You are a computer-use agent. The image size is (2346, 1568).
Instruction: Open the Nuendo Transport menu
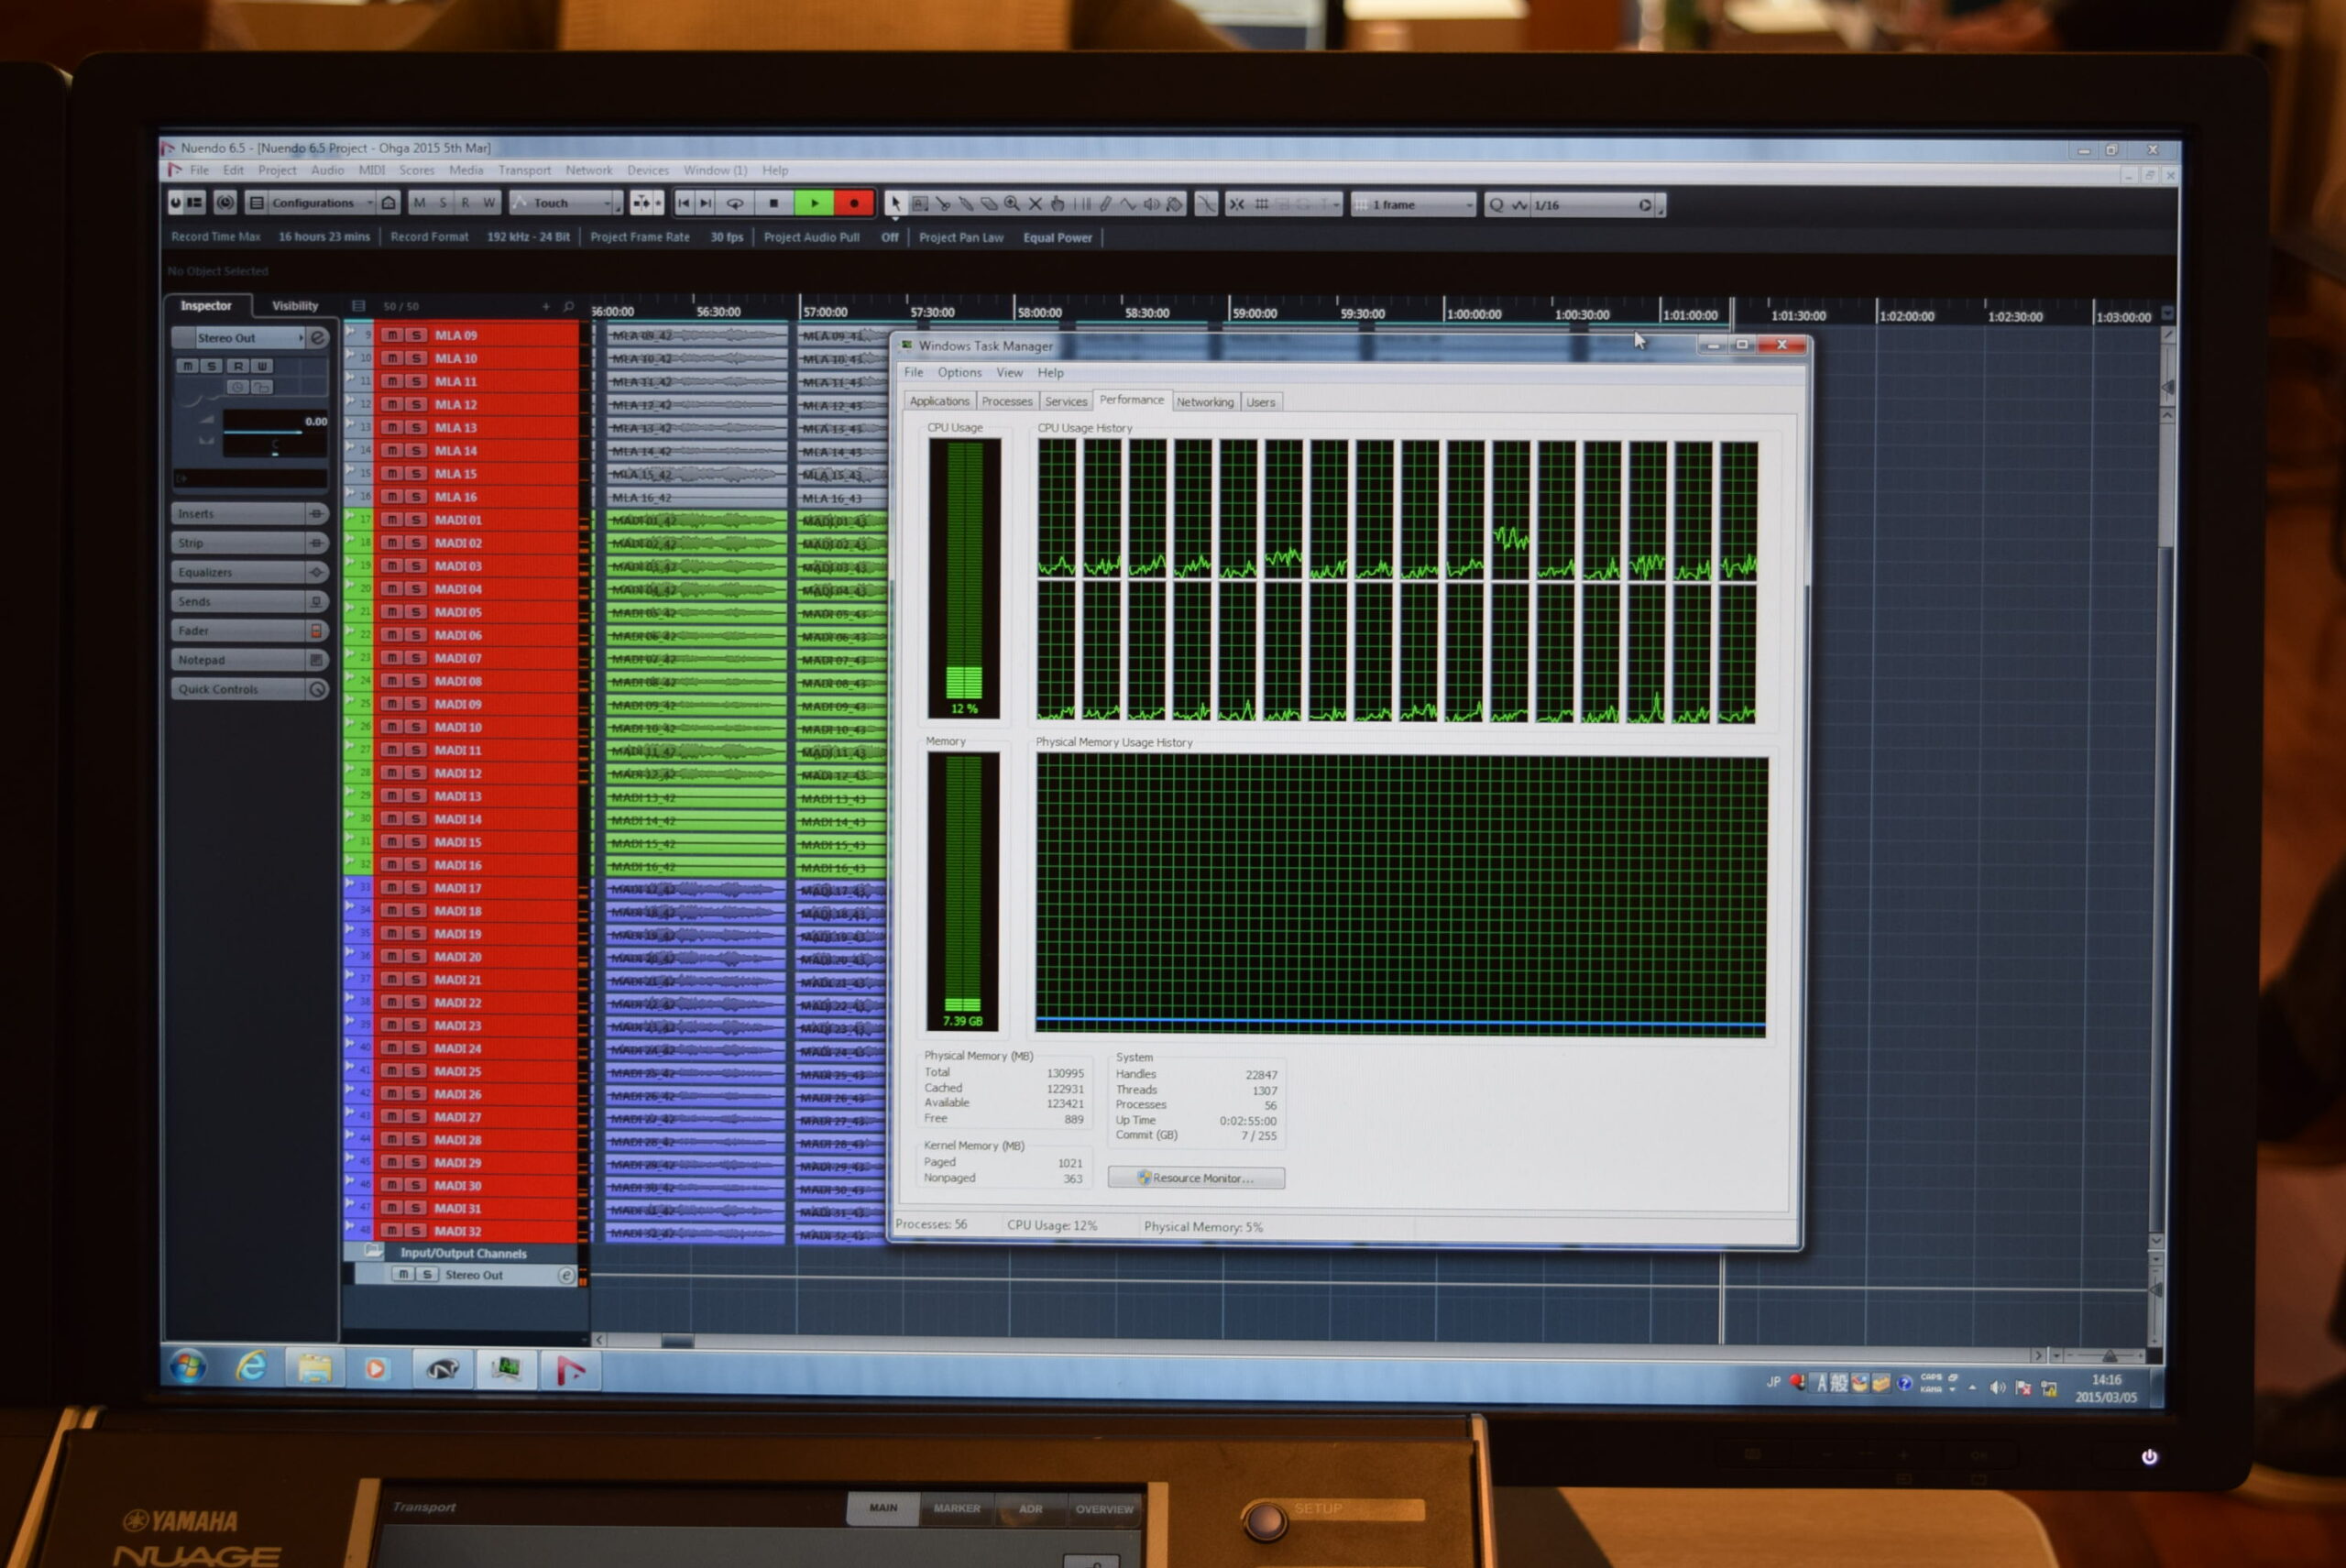click(525, 170)
